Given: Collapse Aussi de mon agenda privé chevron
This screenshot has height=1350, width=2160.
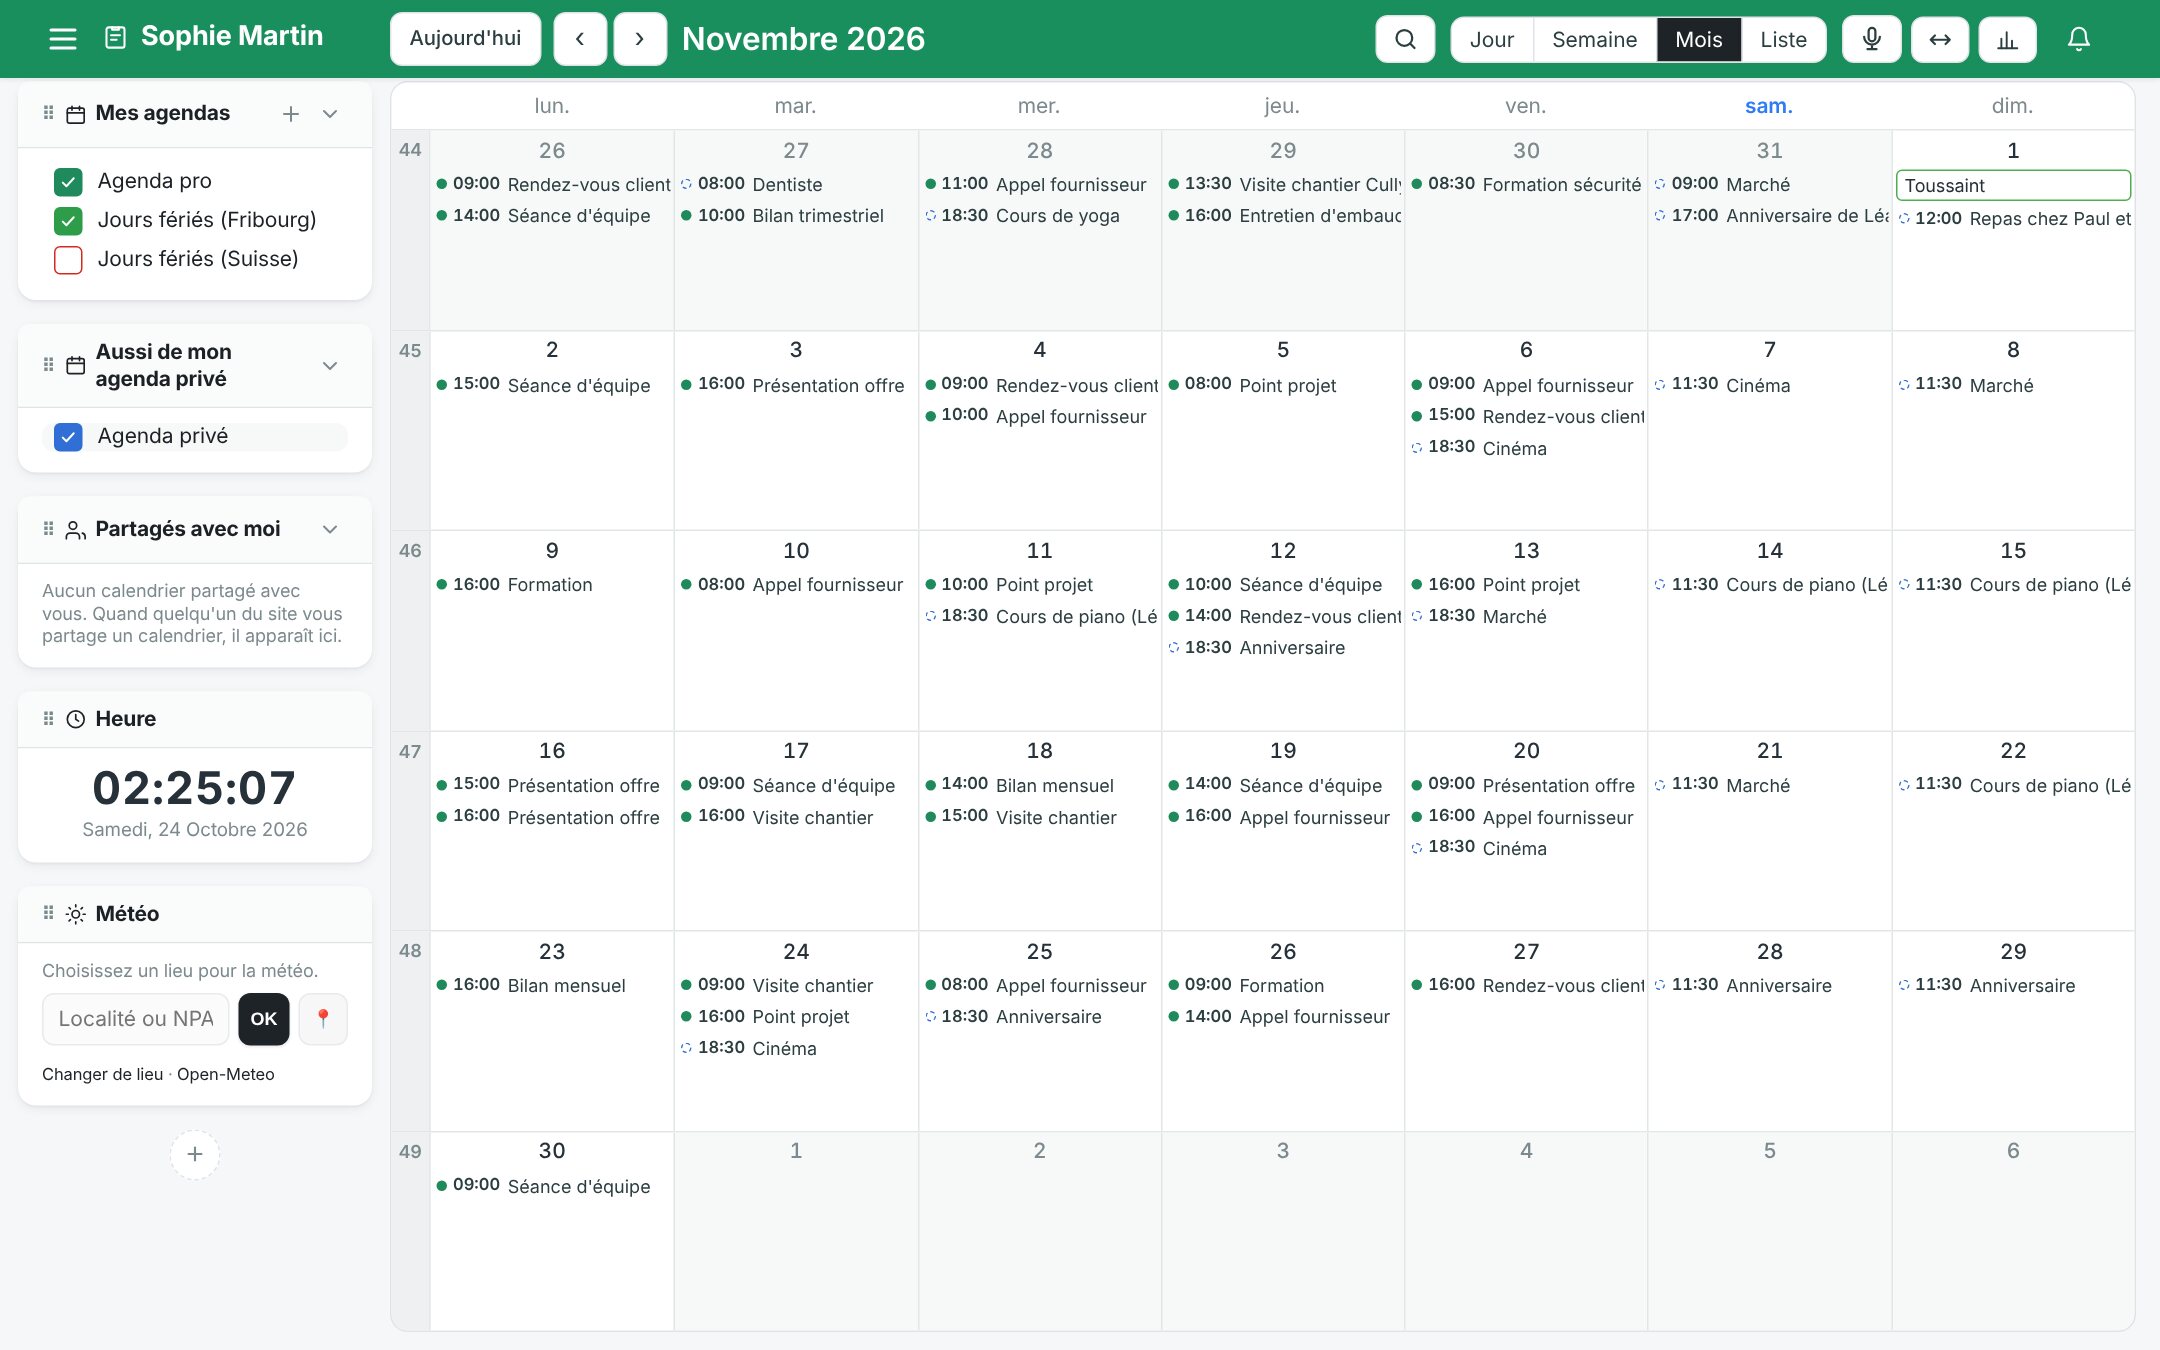Looking at the screenshot, I should click(330, 366).
